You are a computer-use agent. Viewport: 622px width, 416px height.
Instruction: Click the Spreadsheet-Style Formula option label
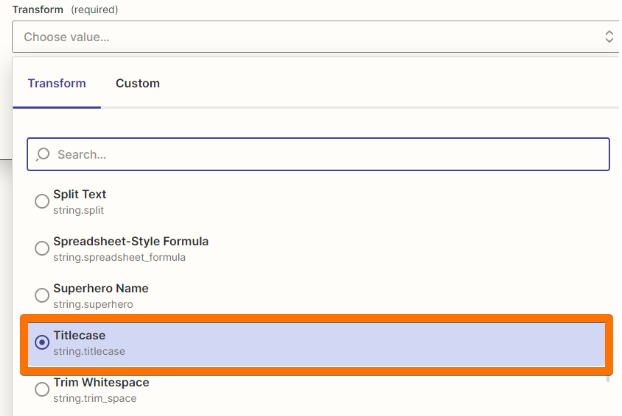[x=131, y=241]
